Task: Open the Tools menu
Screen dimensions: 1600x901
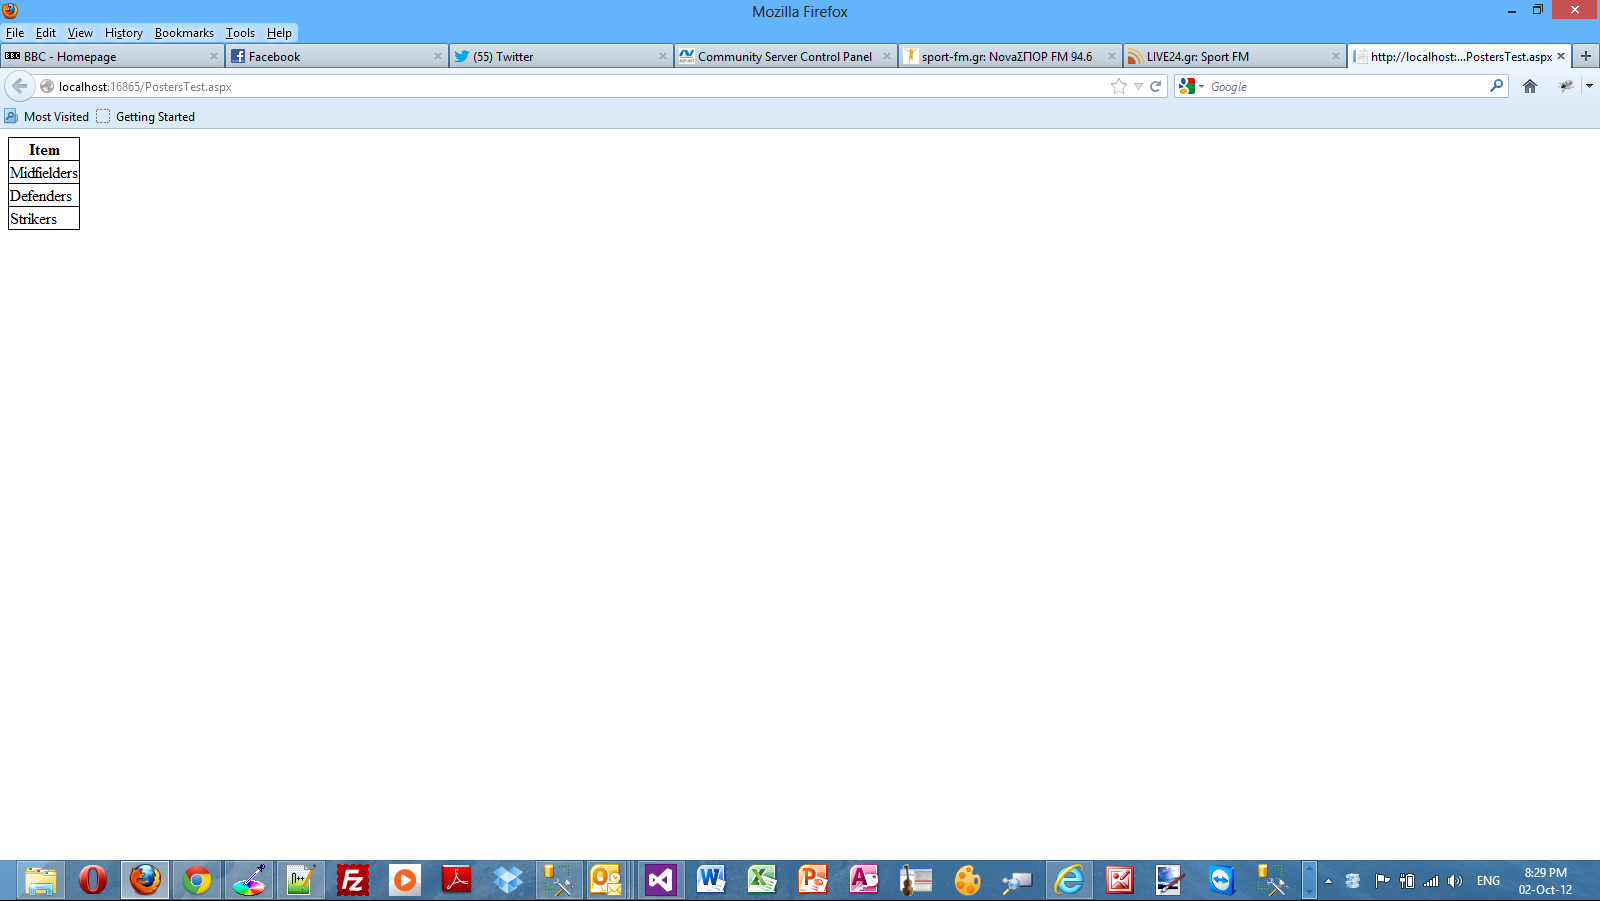Action: 240,33
